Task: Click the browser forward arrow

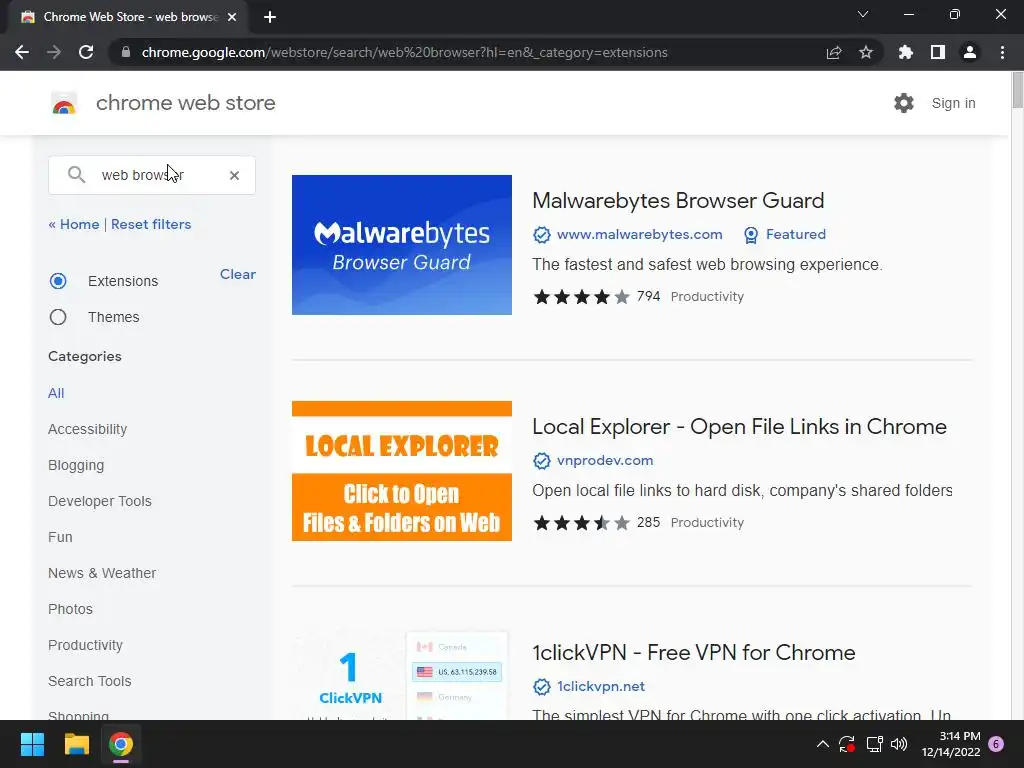Action: coord(54,52)
